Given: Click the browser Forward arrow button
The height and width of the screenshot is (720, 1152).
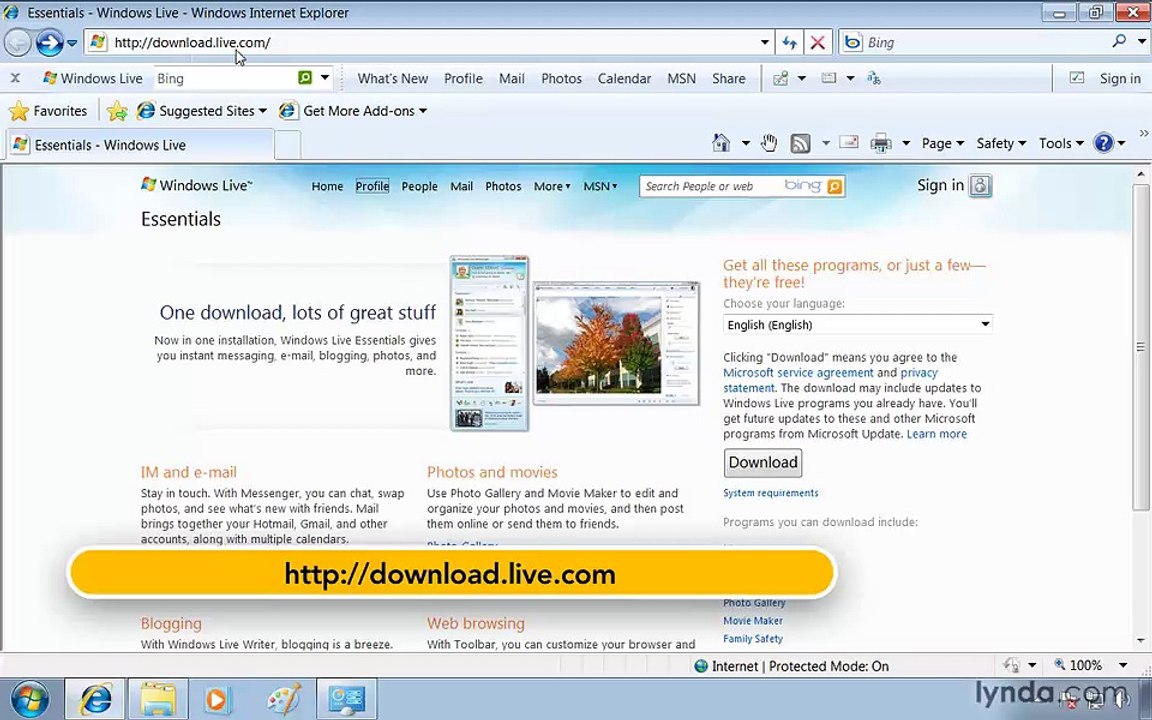Looking at the screenshot, I should (49, 43).
